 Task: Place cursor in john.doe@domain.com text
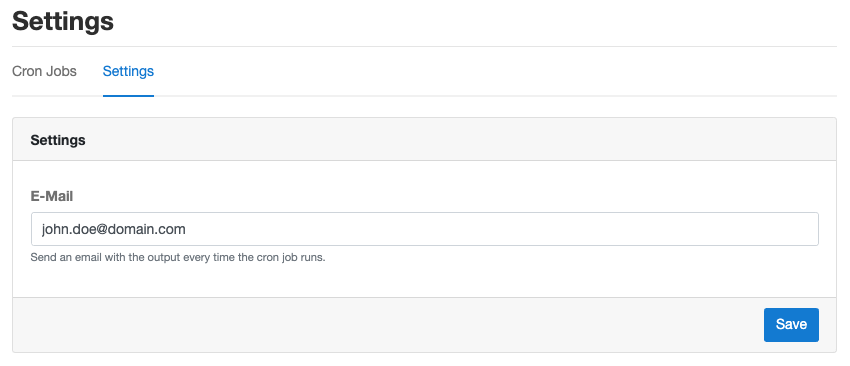[x=114, y=229]
